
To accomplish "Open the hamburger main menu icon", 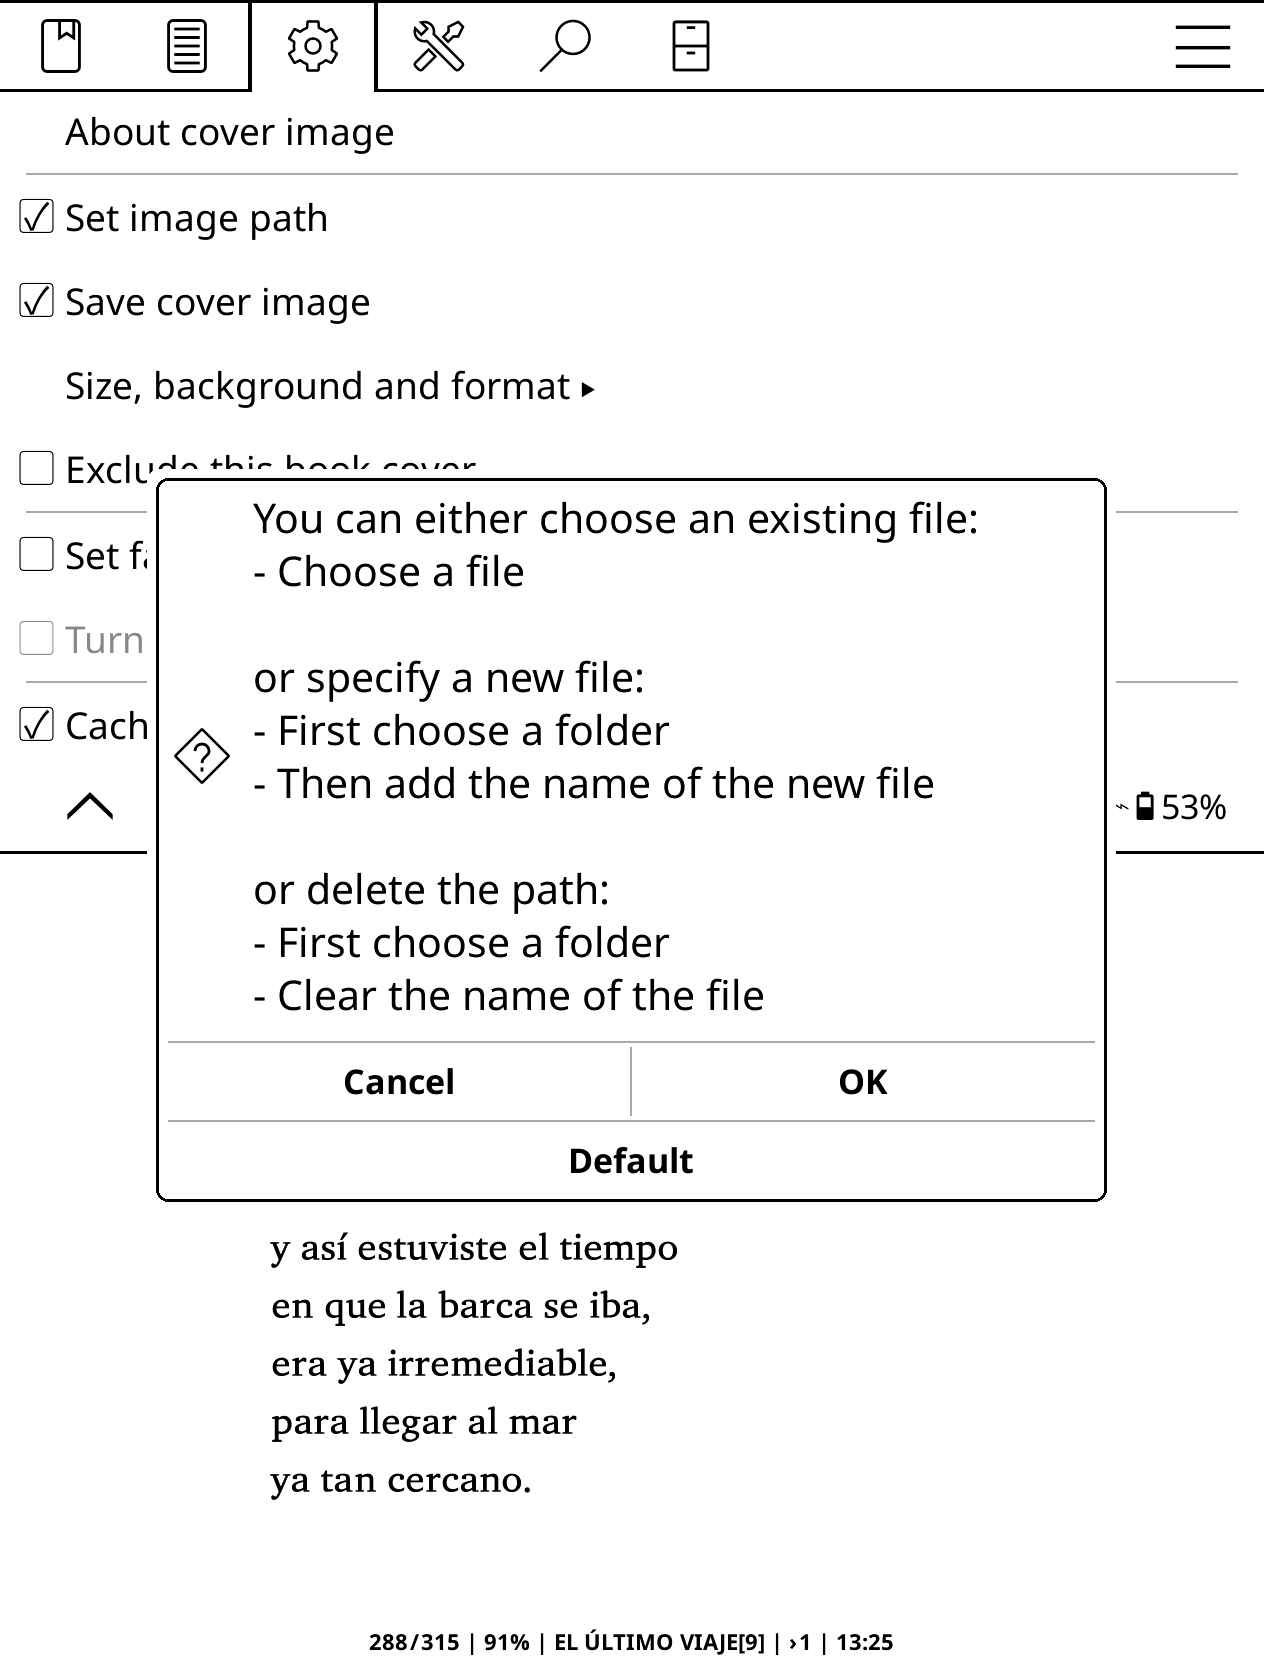I will (x=1202, y=46).
